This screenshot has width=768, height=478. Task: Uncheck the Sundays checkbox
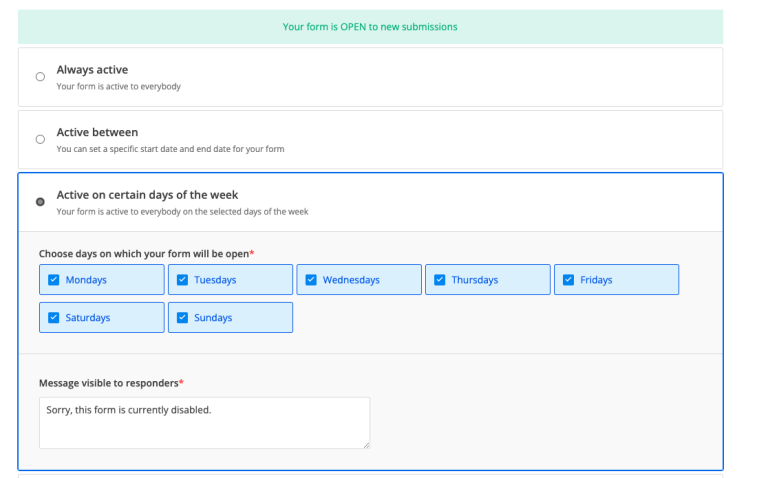pos(182,317)
